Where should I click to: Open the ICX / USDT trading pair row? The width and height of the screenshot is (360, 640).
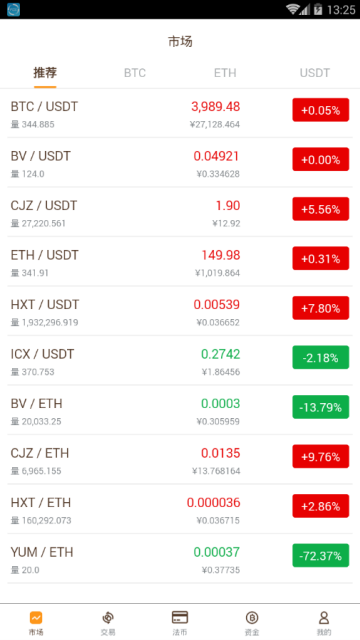point(180,360)
